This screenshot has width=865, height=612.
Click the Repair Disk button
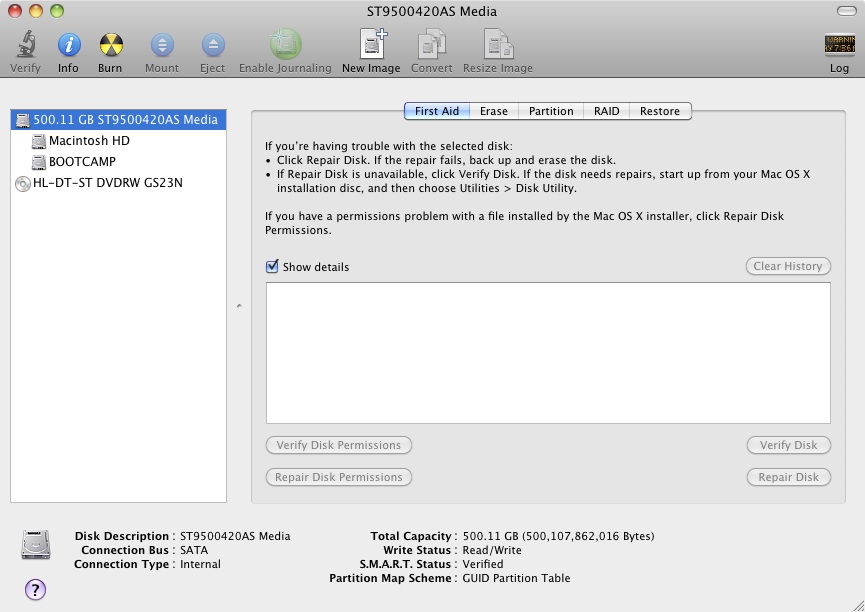788,477
